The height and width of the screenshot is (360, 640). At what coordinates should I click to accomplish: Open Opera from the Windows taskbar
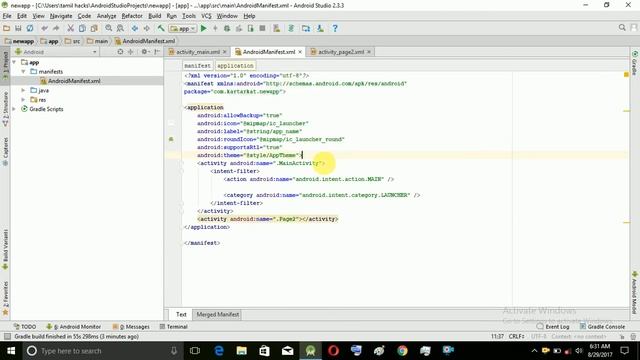[333, 351]
